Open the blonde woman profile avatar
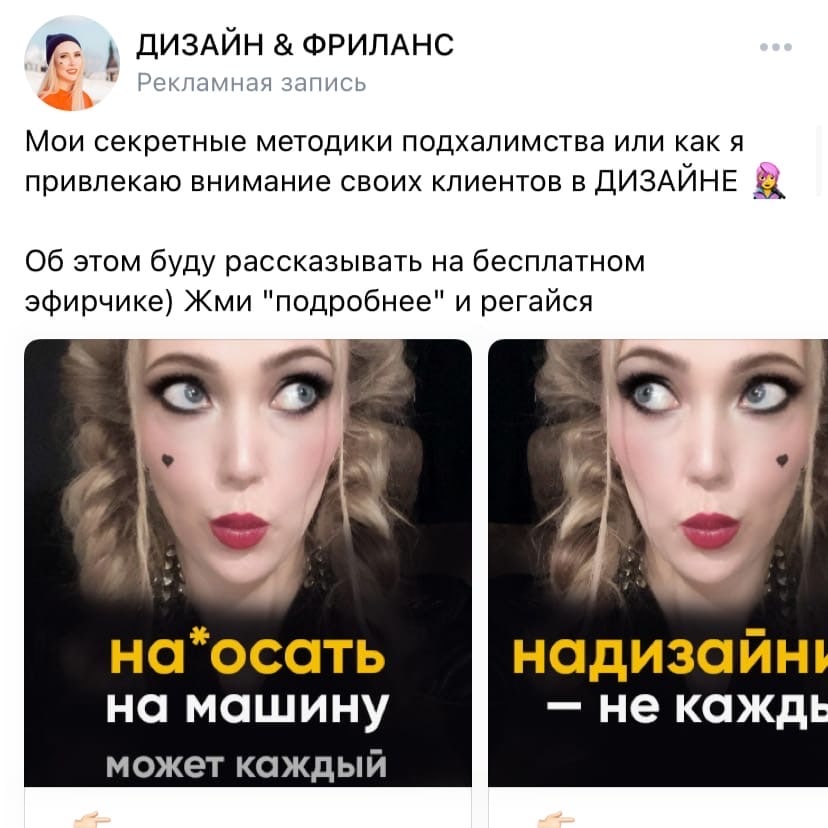The image size is (828, 828). click(x=72, y=63)
